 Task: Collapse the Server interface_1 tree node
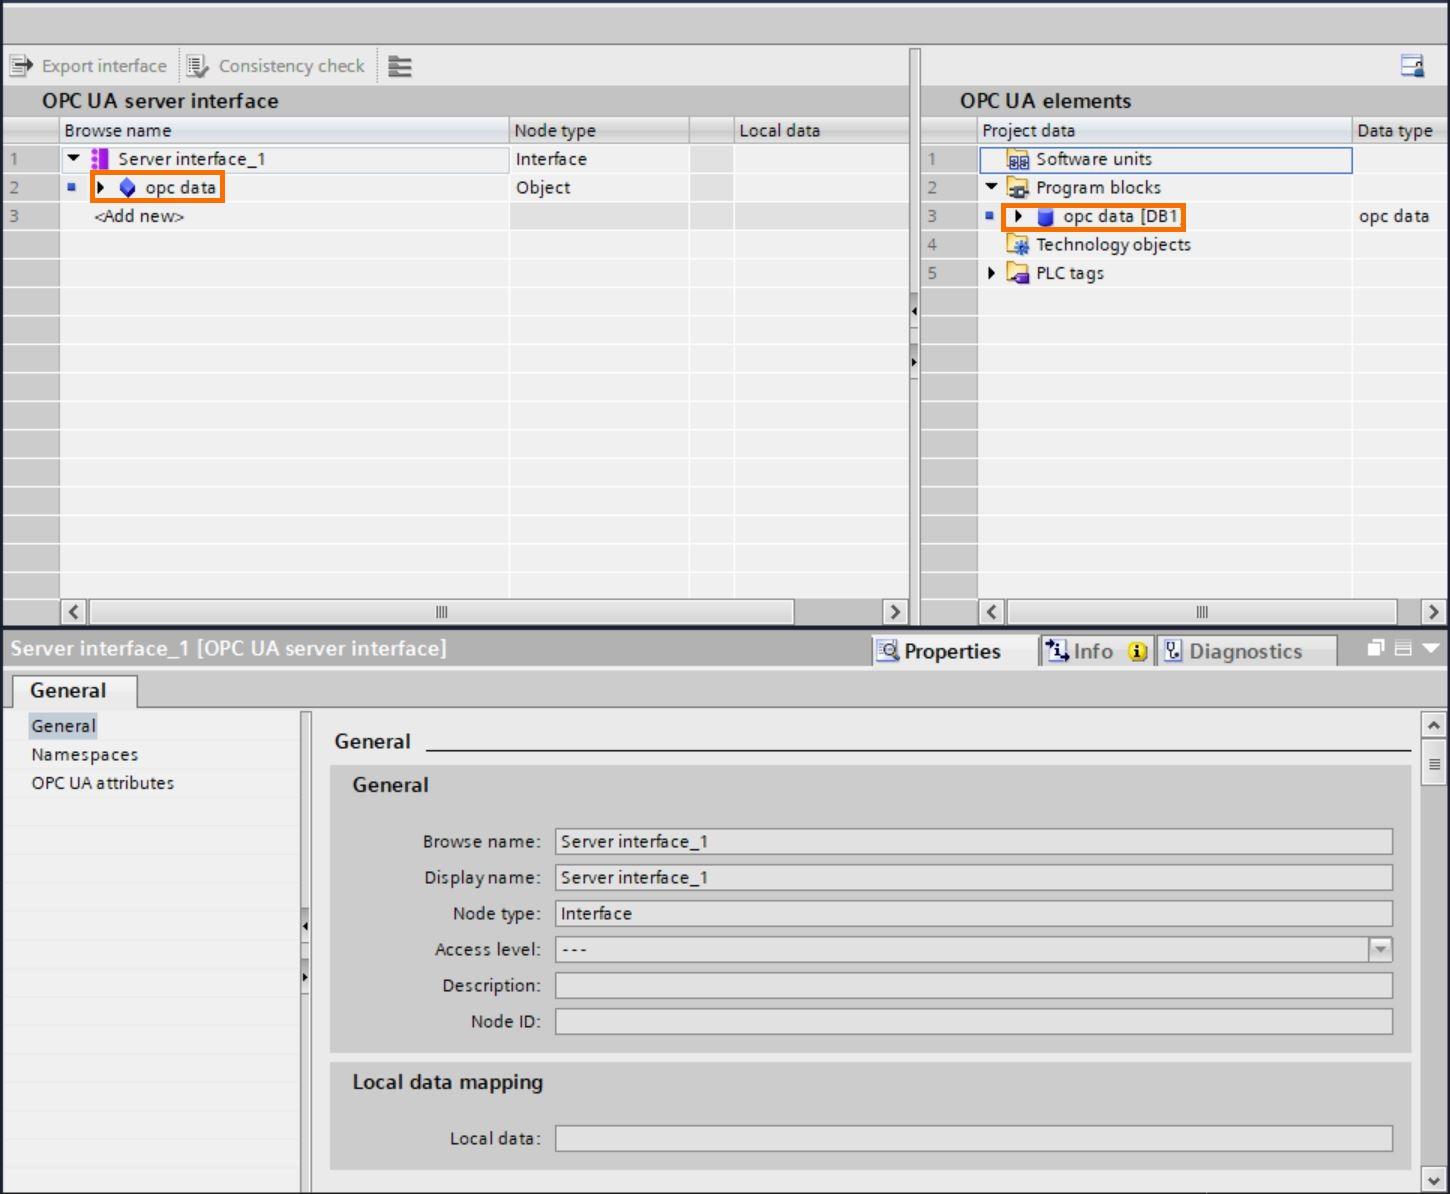click(x=73, y=158)
